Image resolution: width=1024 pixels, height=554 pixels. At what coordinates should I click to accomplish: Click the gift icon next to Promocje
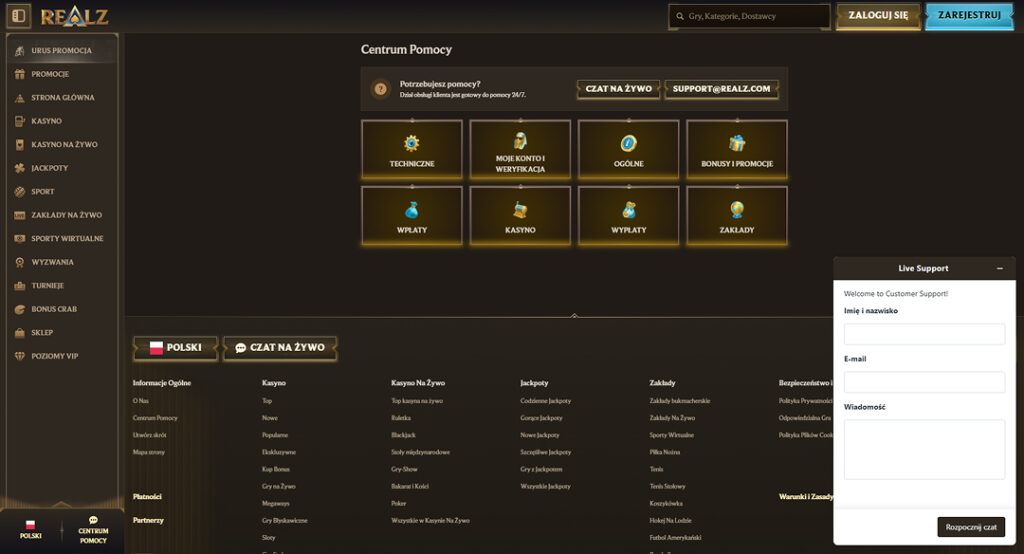pos(20,74)
